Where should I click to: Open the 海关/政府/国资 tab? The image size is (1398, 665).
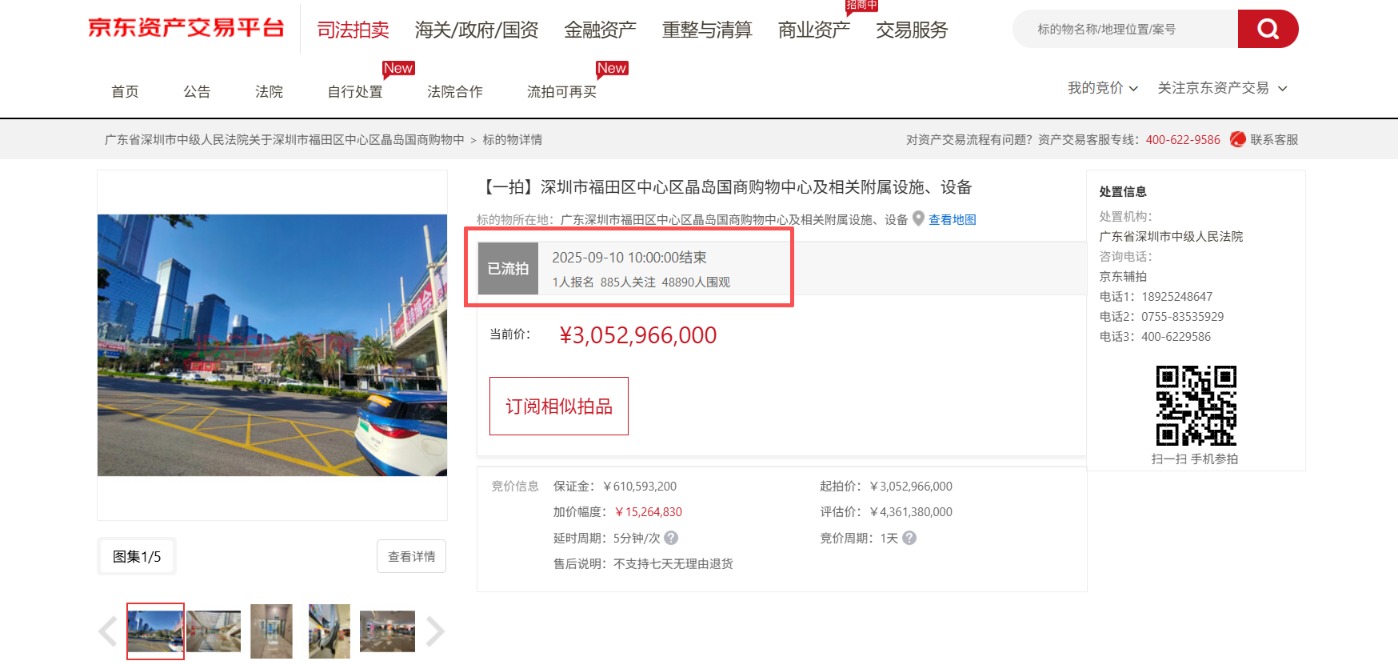[x=477, y=30]
